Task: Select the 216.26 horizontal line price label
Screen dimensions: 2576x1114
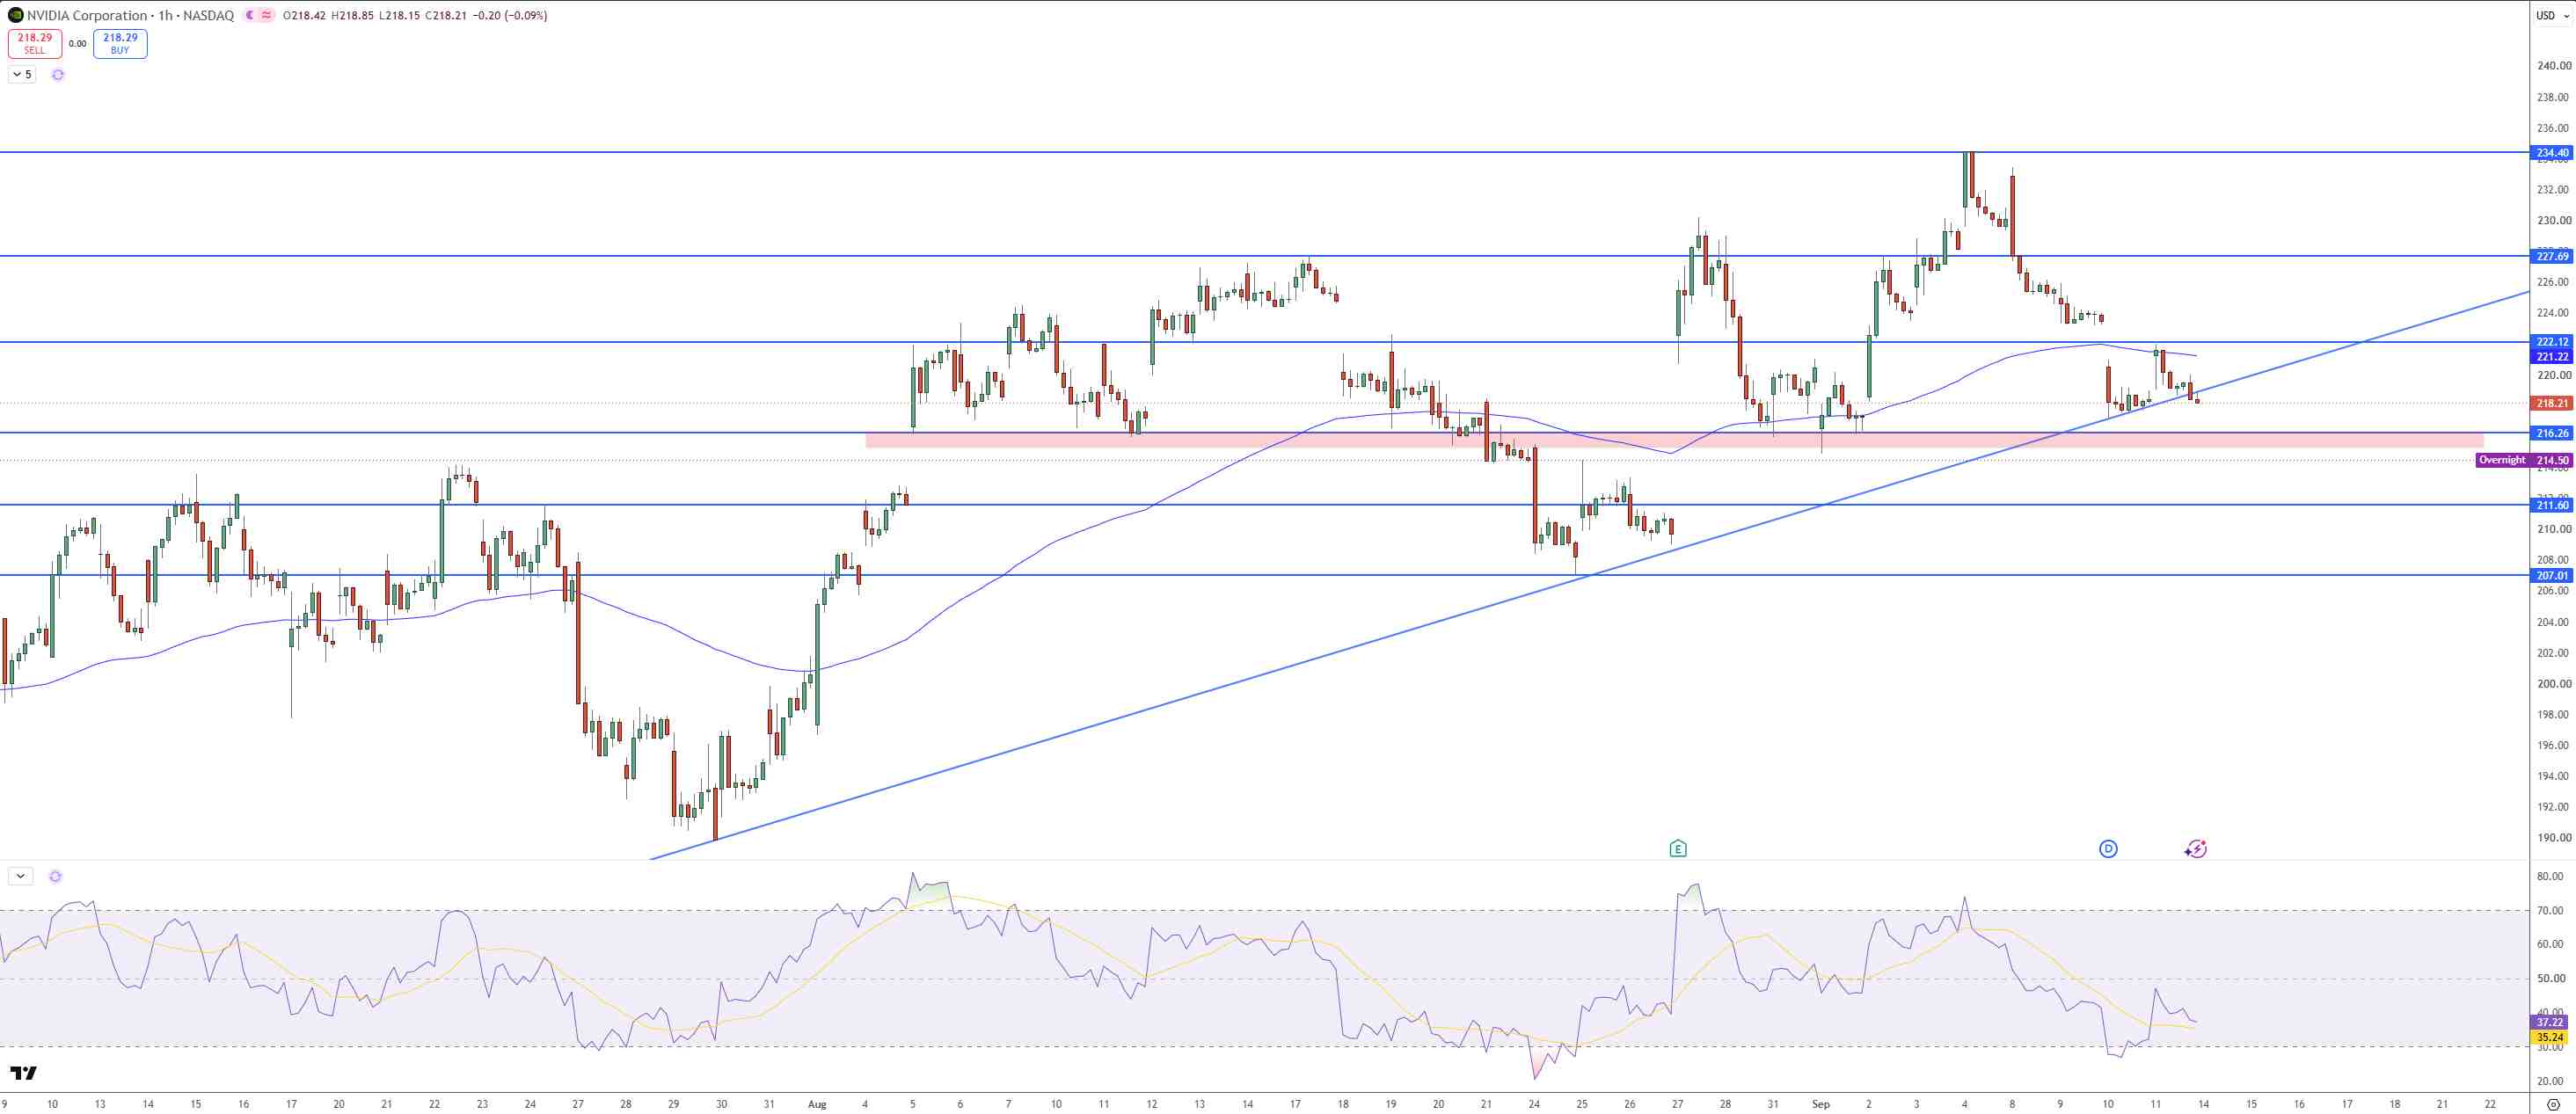Action: (x=2552, y=433)
